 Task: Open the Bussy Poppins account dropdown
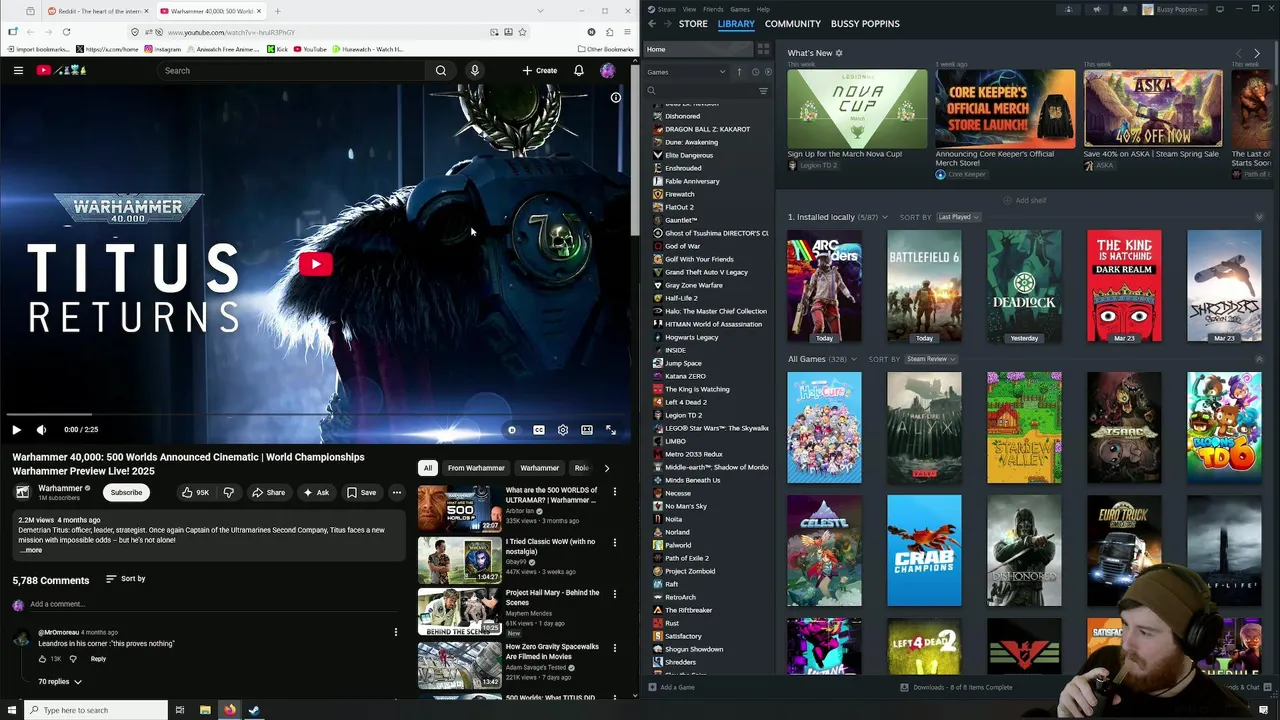1173,9
